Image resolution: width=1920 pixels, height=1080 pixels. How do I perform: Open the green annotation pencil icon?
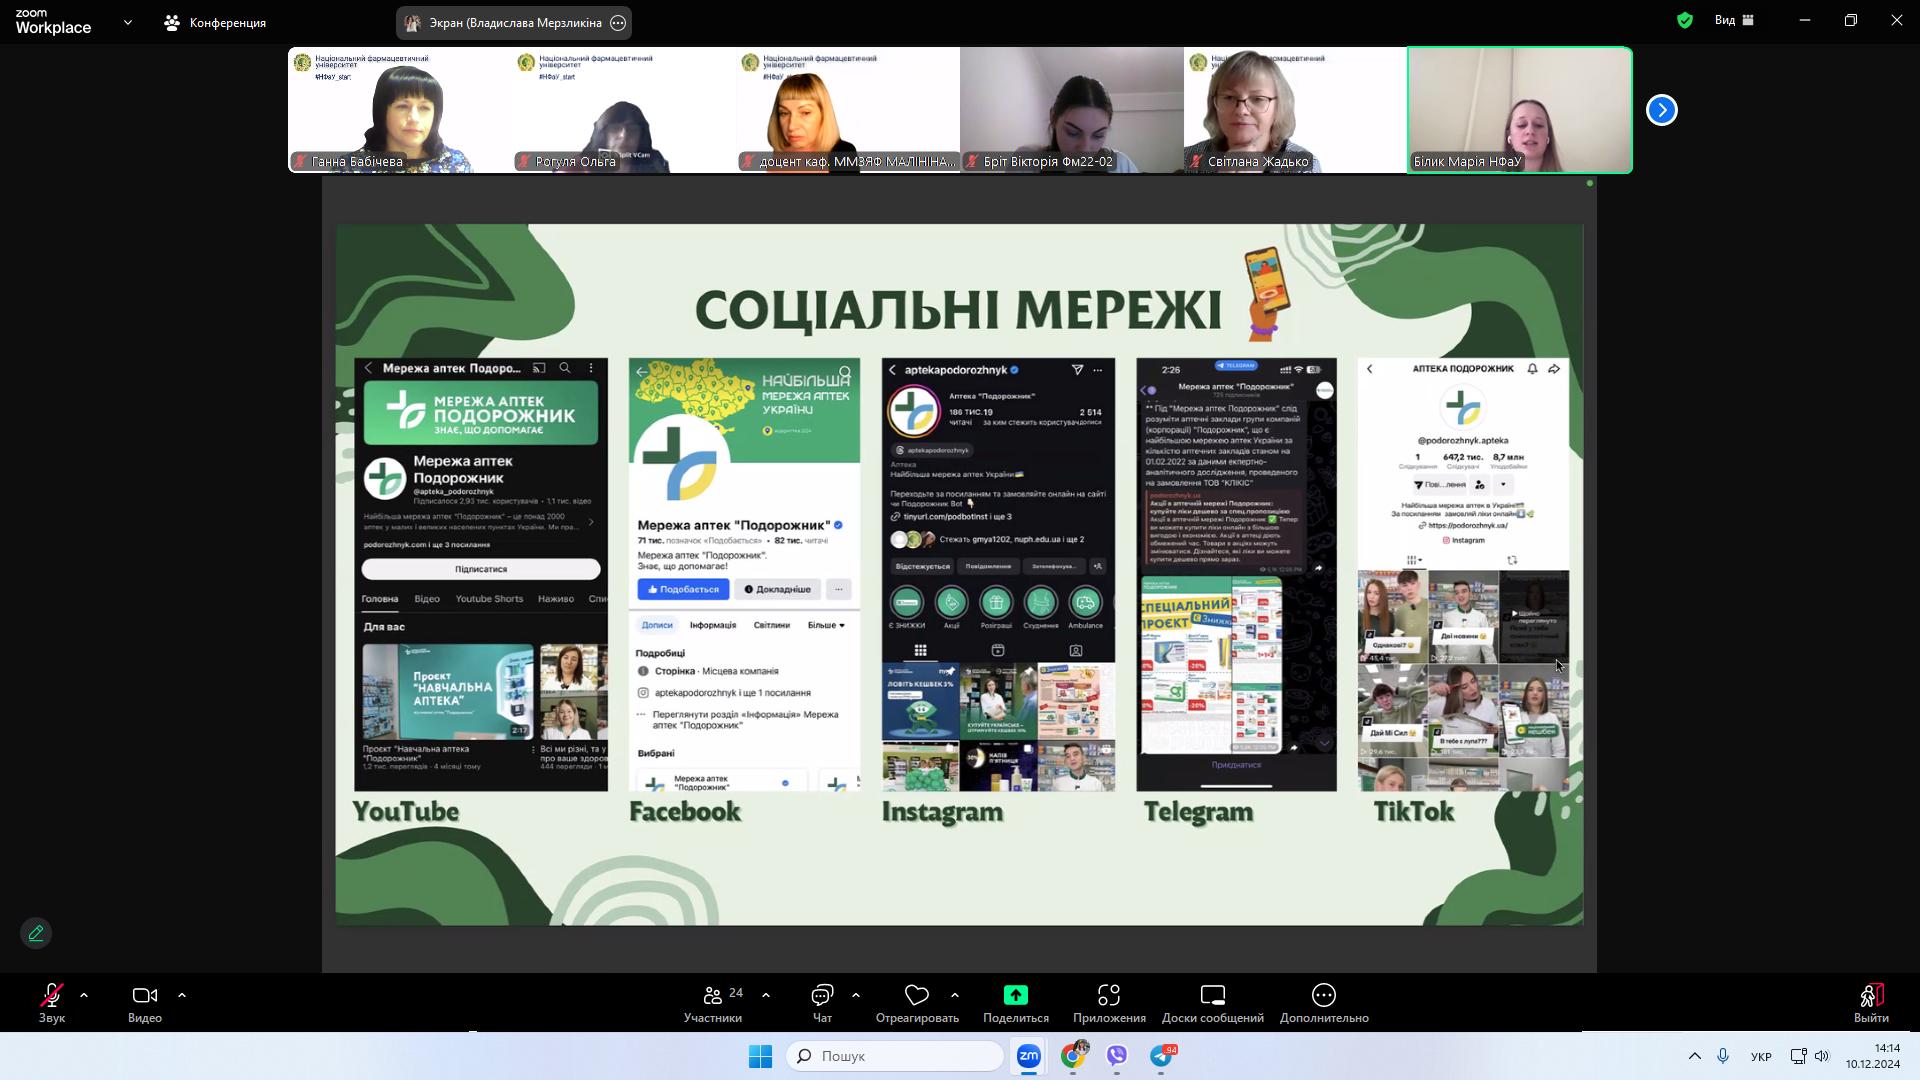[x=36, y=933]
